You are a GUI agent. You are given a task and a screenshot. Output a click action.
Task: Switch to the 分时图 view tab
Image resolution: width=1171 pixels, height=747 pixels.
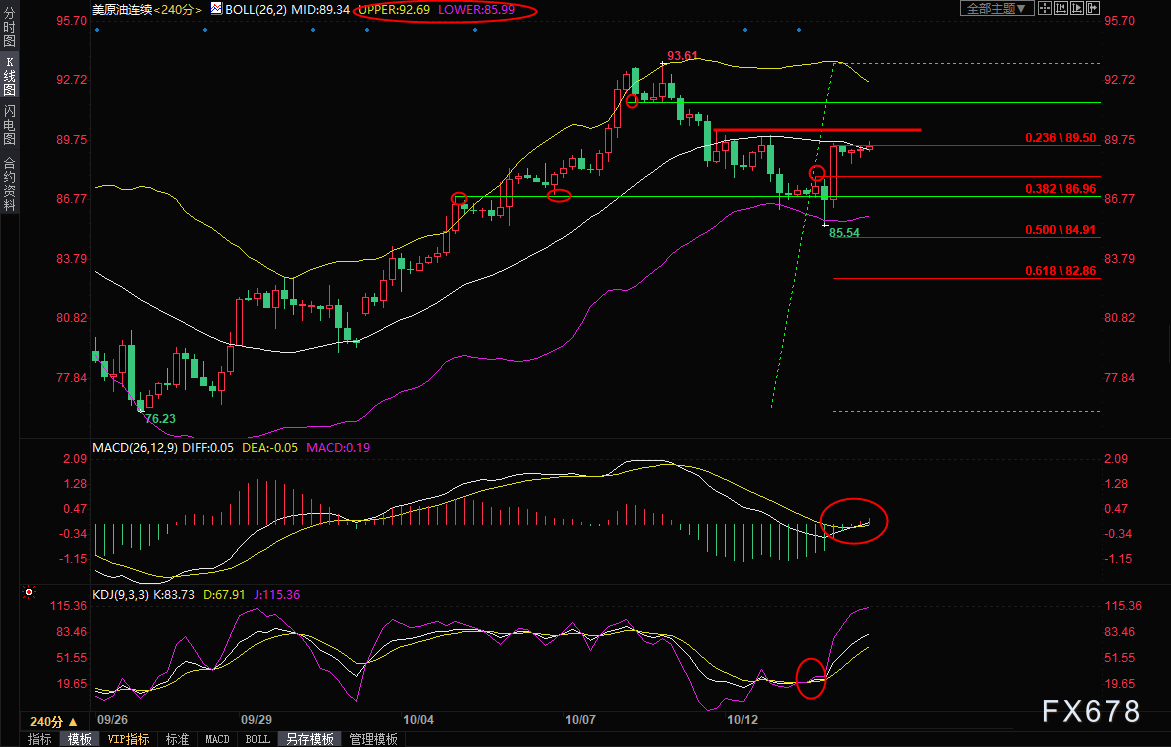(10, 28)
